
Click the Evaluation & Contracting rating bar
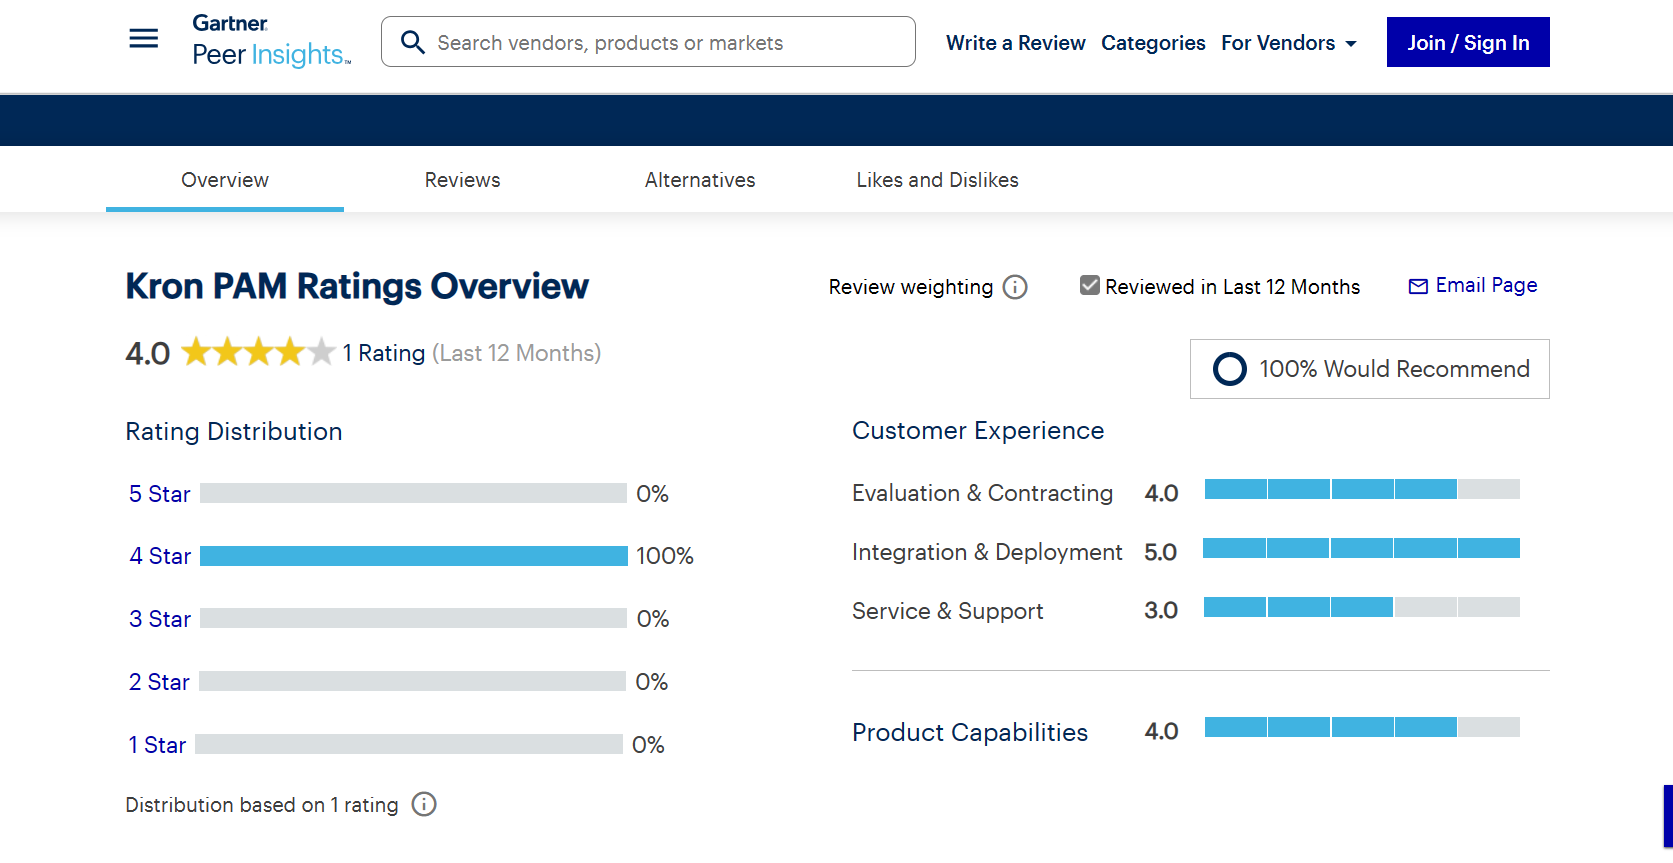(x=1362, y=489)
